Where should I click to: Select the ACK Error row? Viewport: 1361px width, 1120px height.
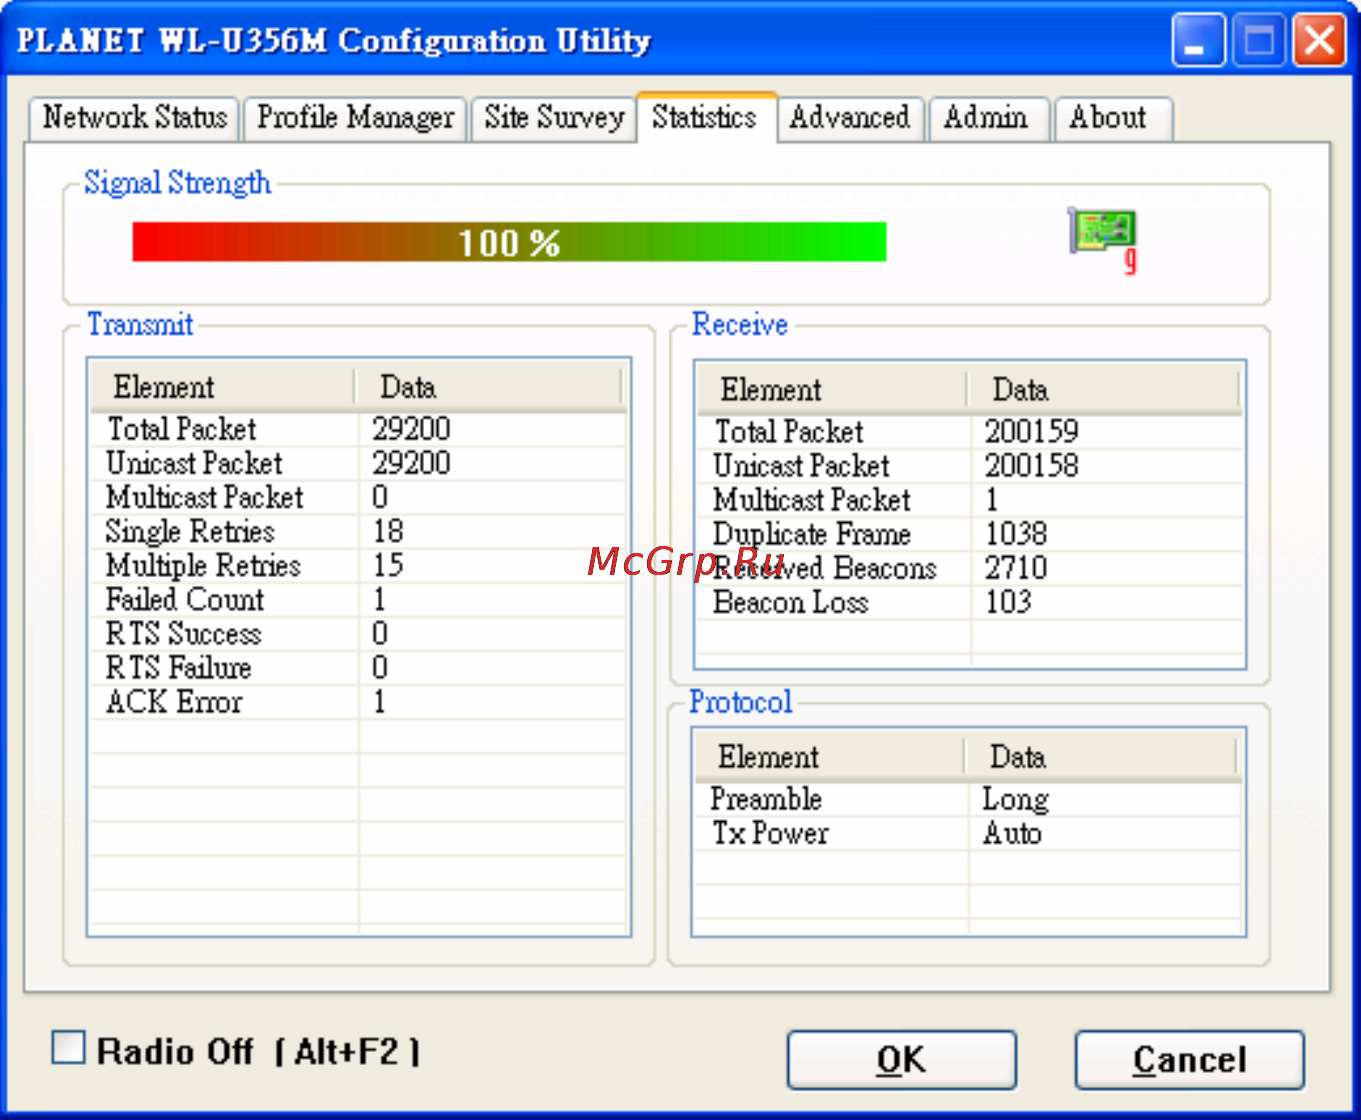358,701
